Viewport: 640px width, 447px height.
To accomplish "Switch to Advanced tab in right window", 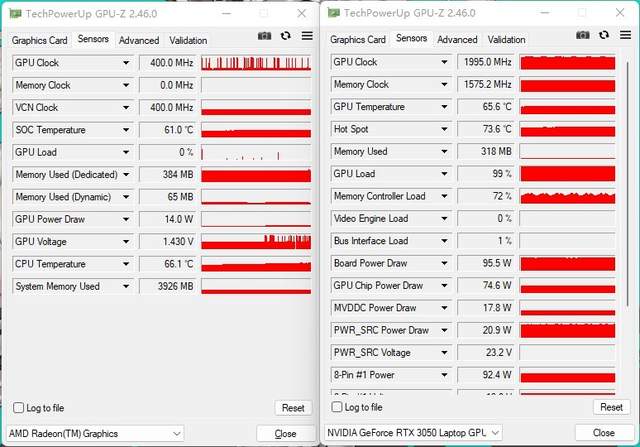I will tap(457, 40).
